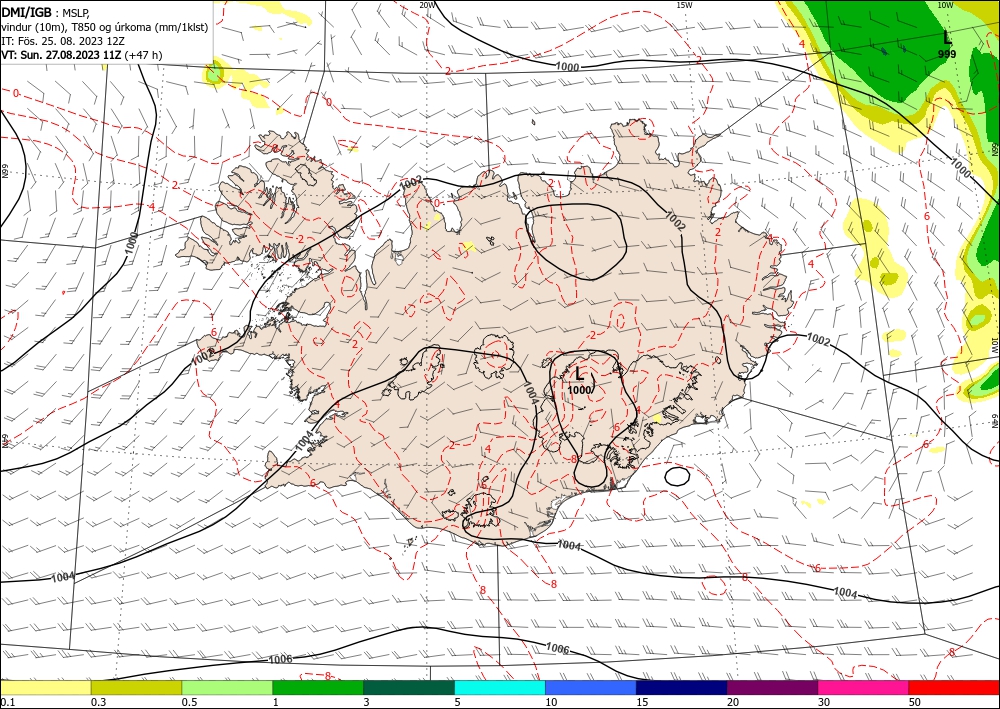Click the '20' legend scale value
Screen dimensions: 1000x709
pyautogui.click(x=733, y=702)
